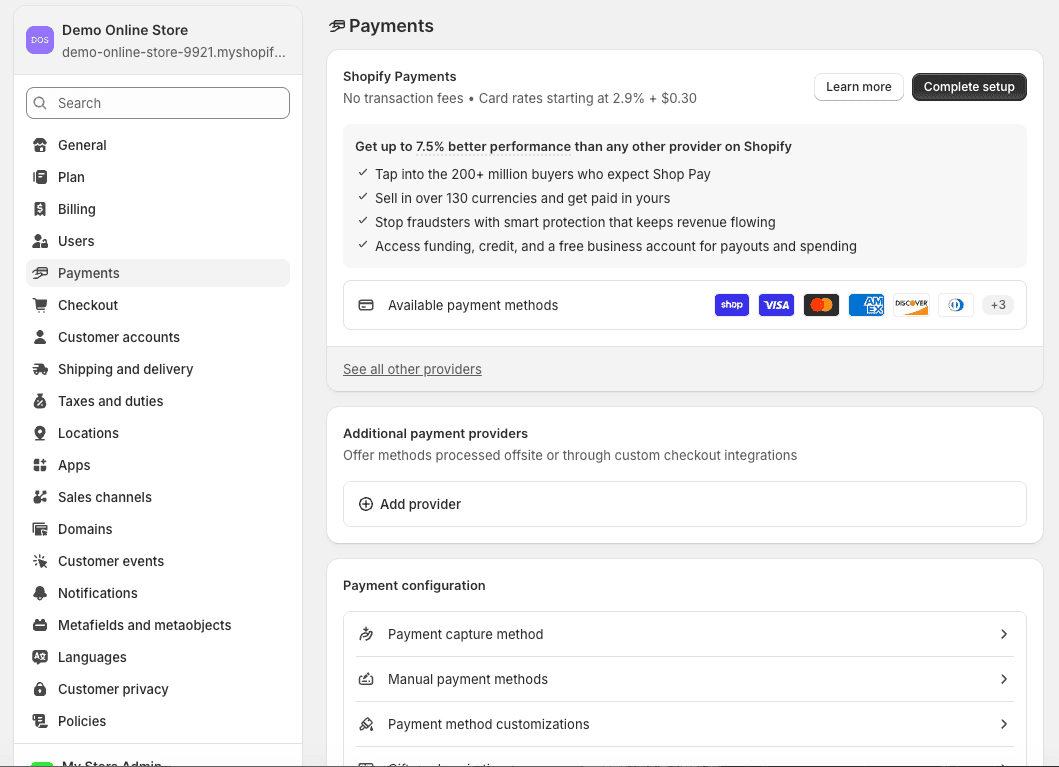The width and height of the screenshot is (1059, 767).
Task: Navigate to Taxes and duties
Action: tap(158, 401)
